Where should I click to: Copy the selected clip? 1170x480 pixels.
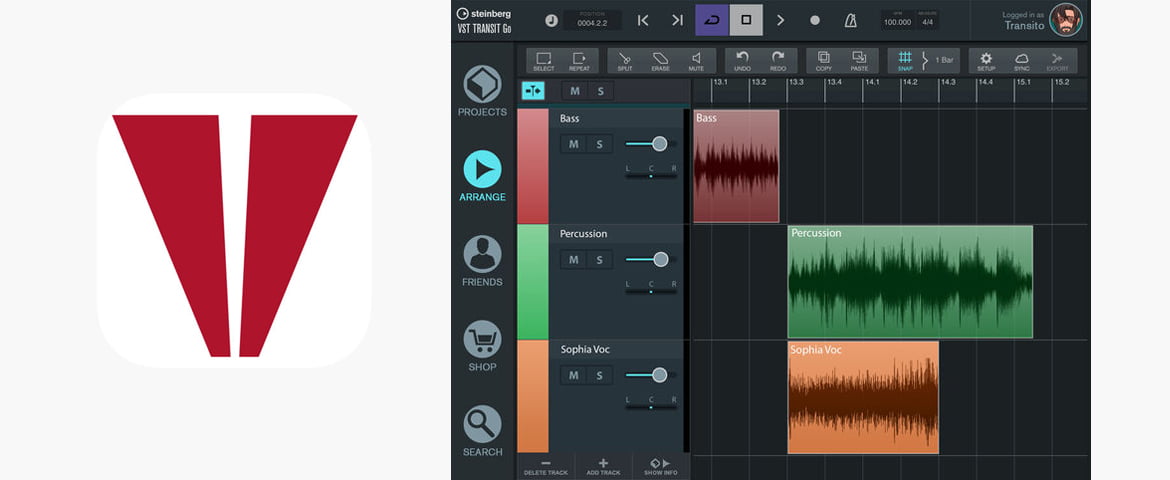click(x=824, y=61)
